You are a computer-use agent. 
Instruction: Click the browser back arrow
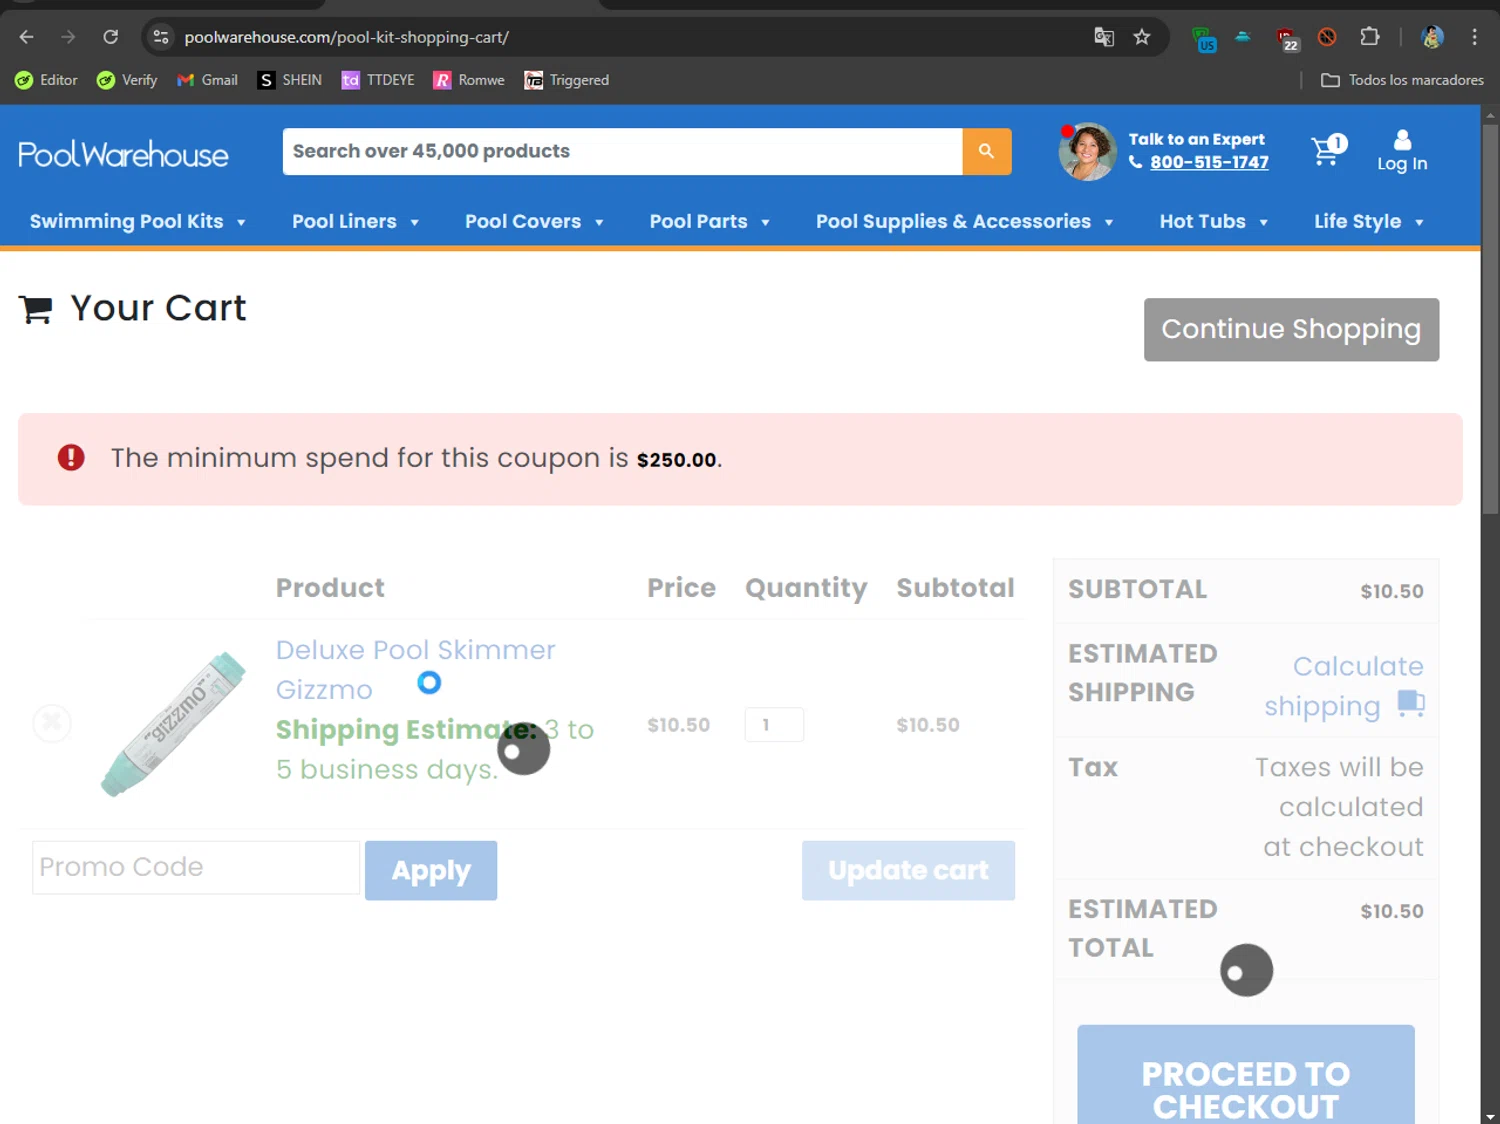27,37
